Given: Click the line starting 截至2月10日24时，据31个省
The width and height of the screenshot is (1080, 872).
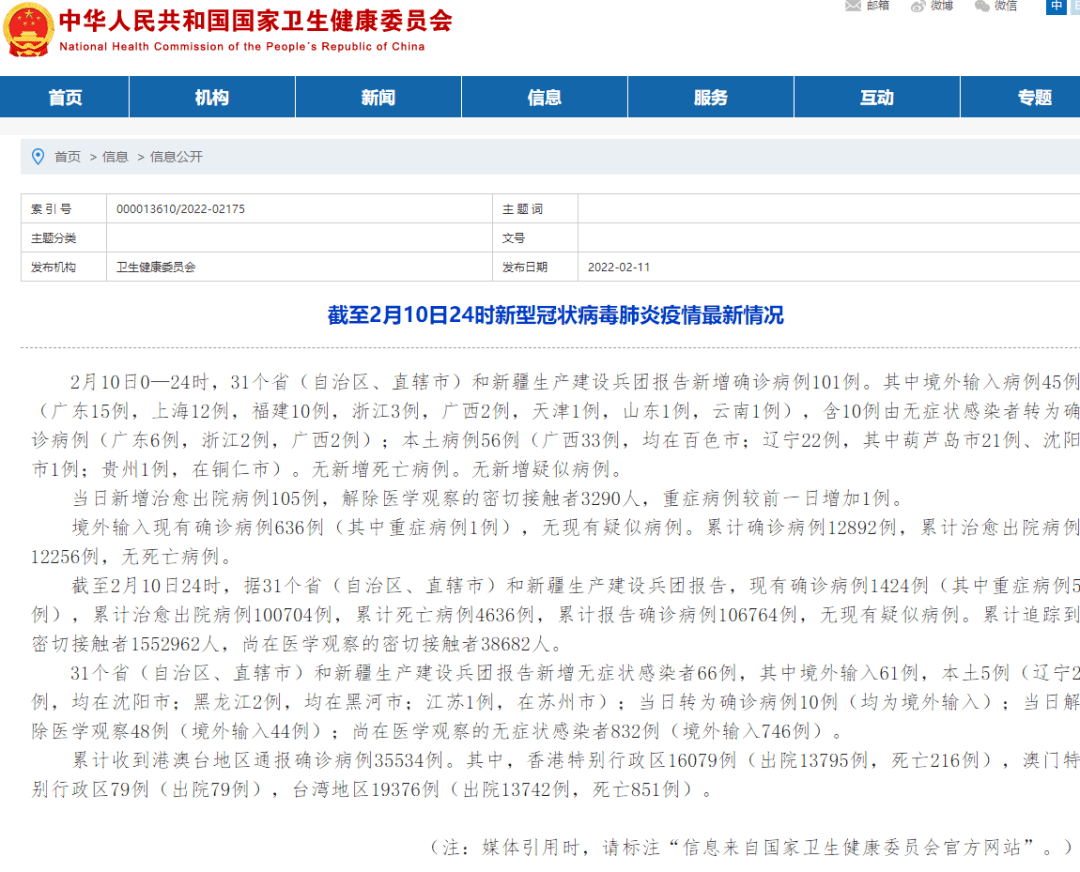Looking at the screenshot, I should (x=575, y=585).
